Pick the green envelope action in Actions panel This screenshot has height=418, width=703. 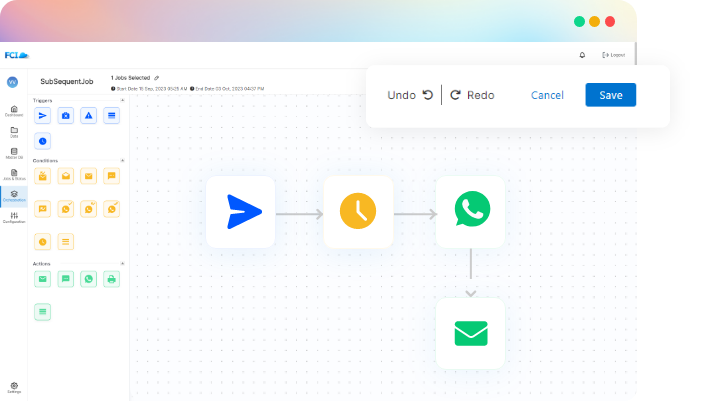tap(42, 279)
